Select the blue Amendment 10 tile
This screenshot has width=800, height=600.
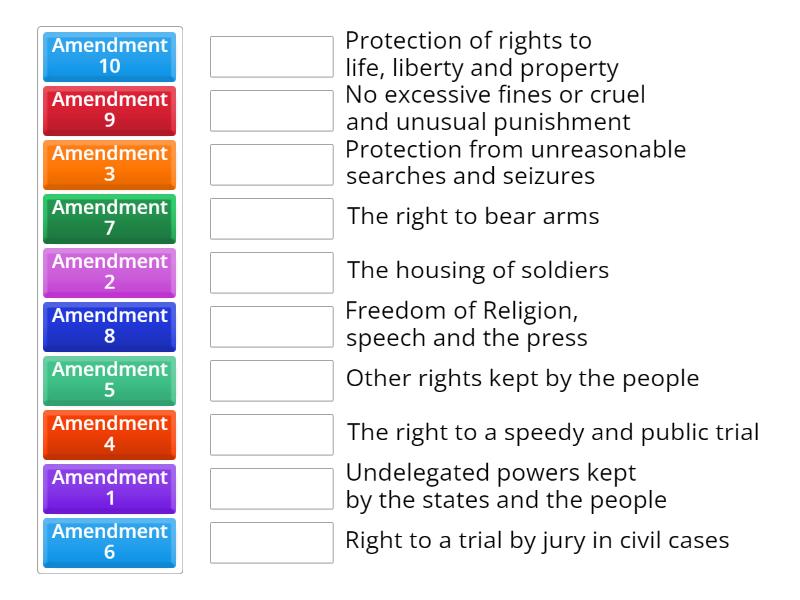point(109,57)
